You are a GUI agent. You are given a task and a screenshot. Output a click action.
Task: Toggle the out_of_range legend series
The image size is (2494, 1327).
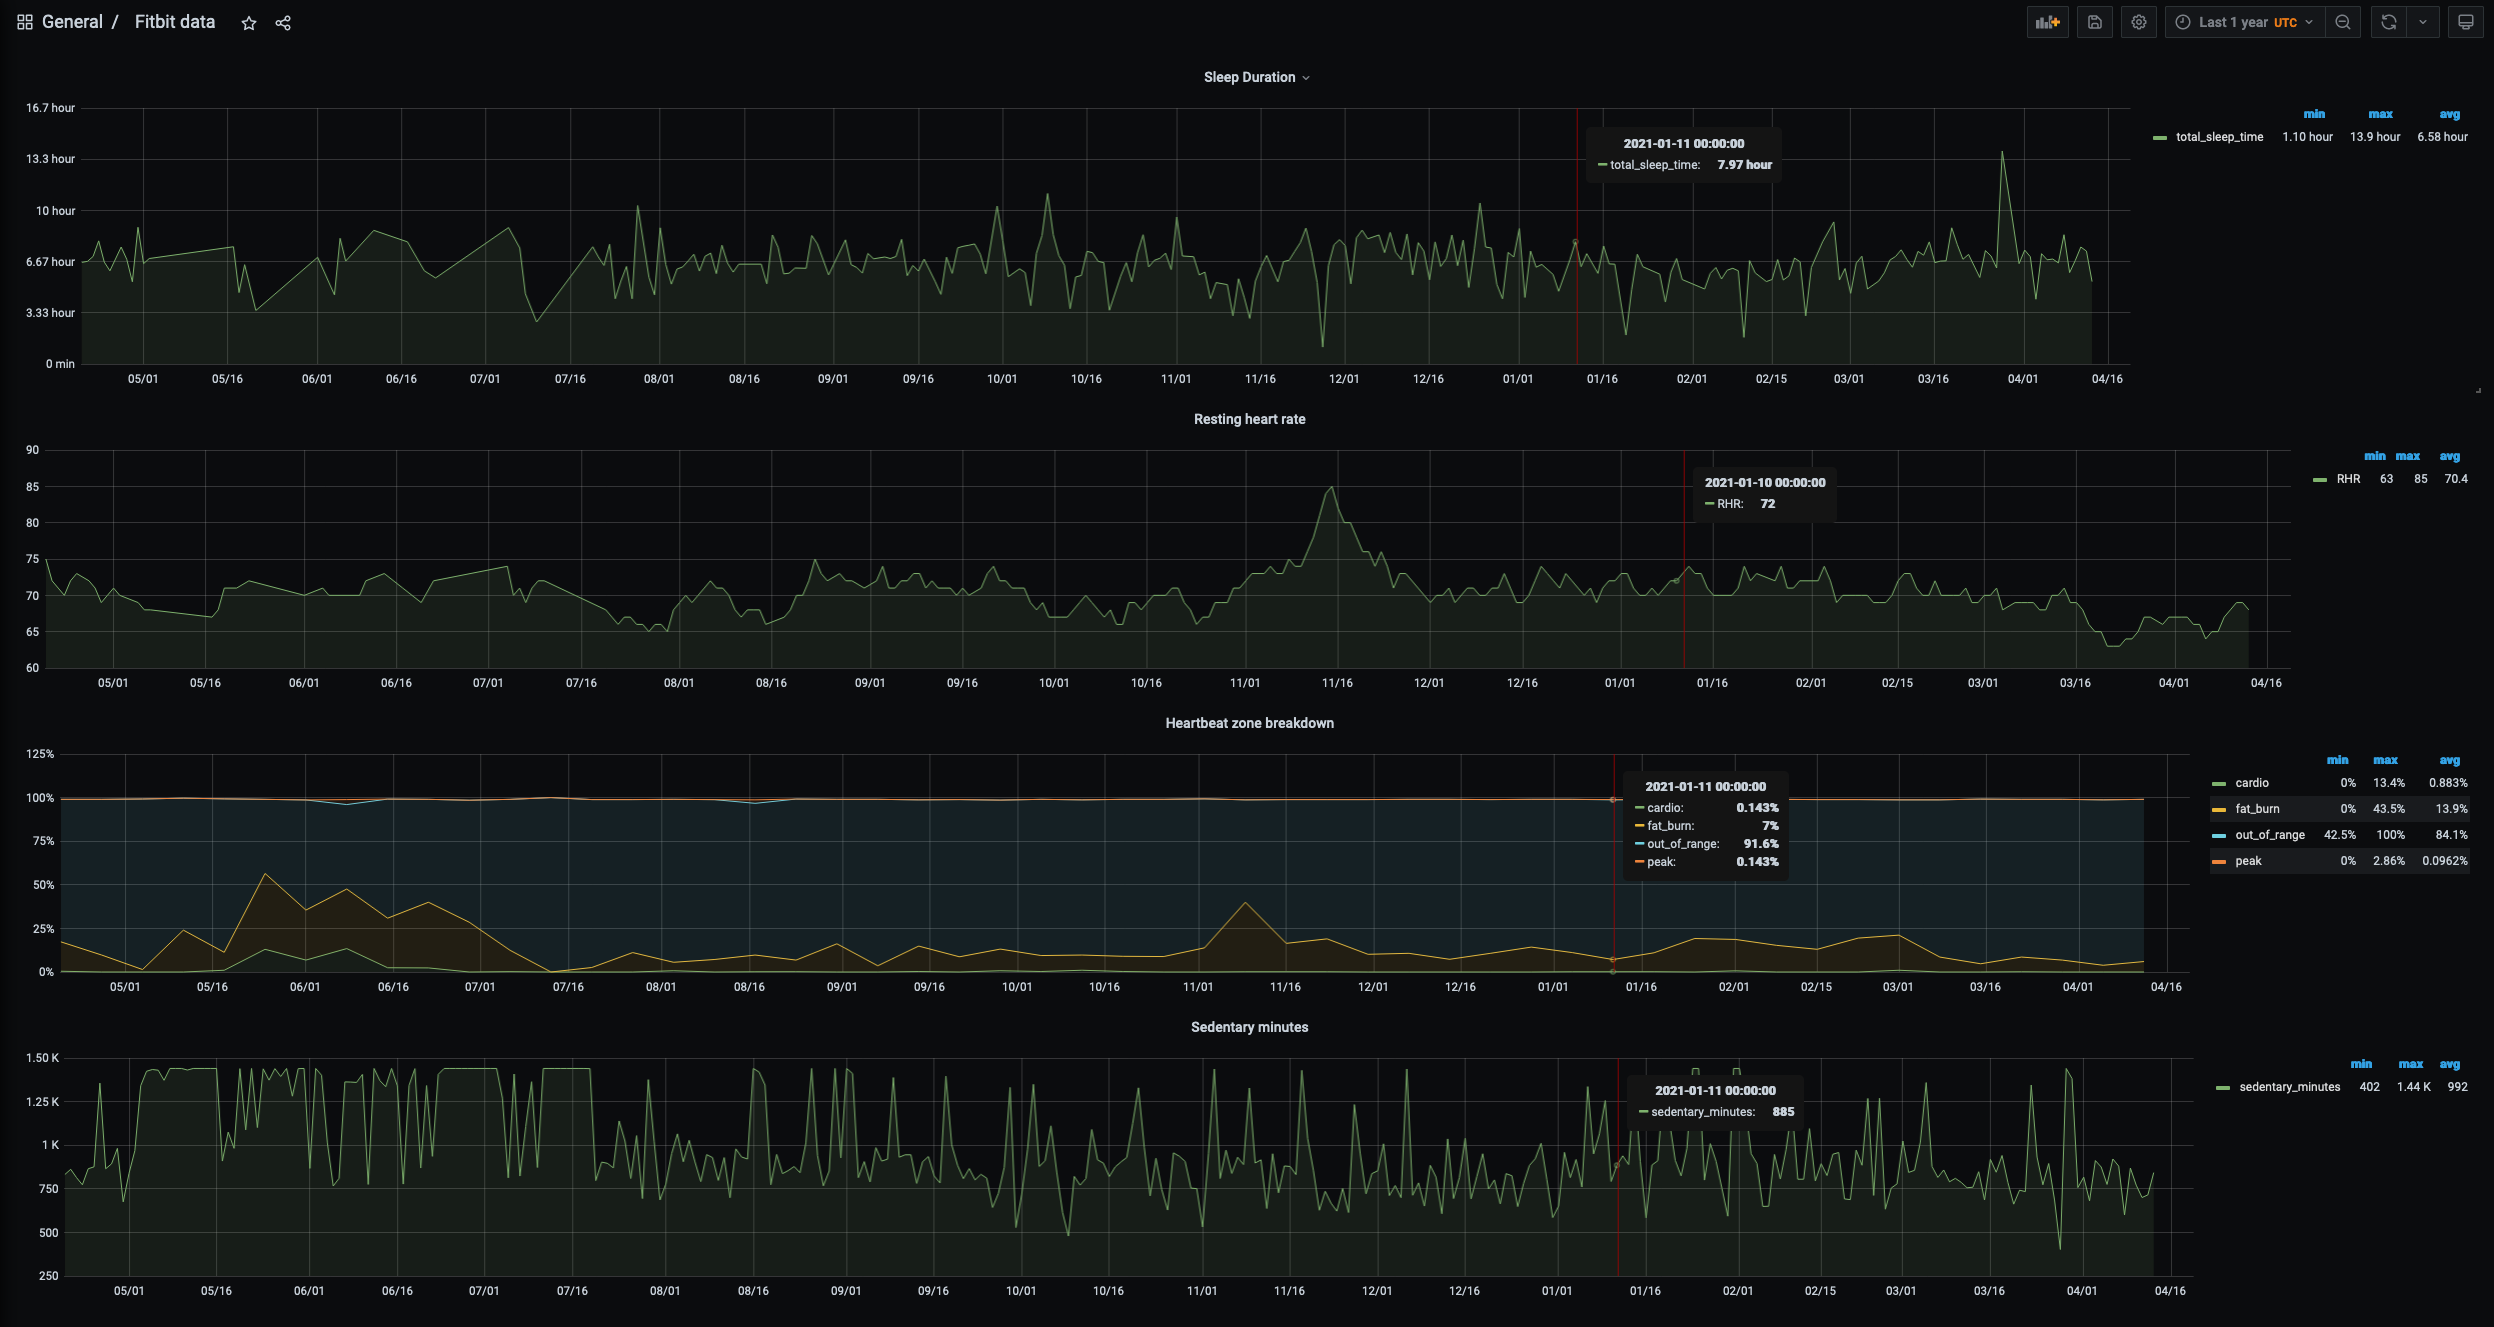2269,835
